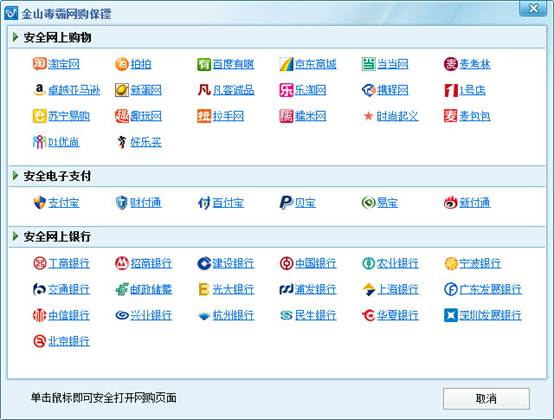This screenshot has width=554, height=420.
Task: Click the 取消 cancel button
Action: (486, 398)
